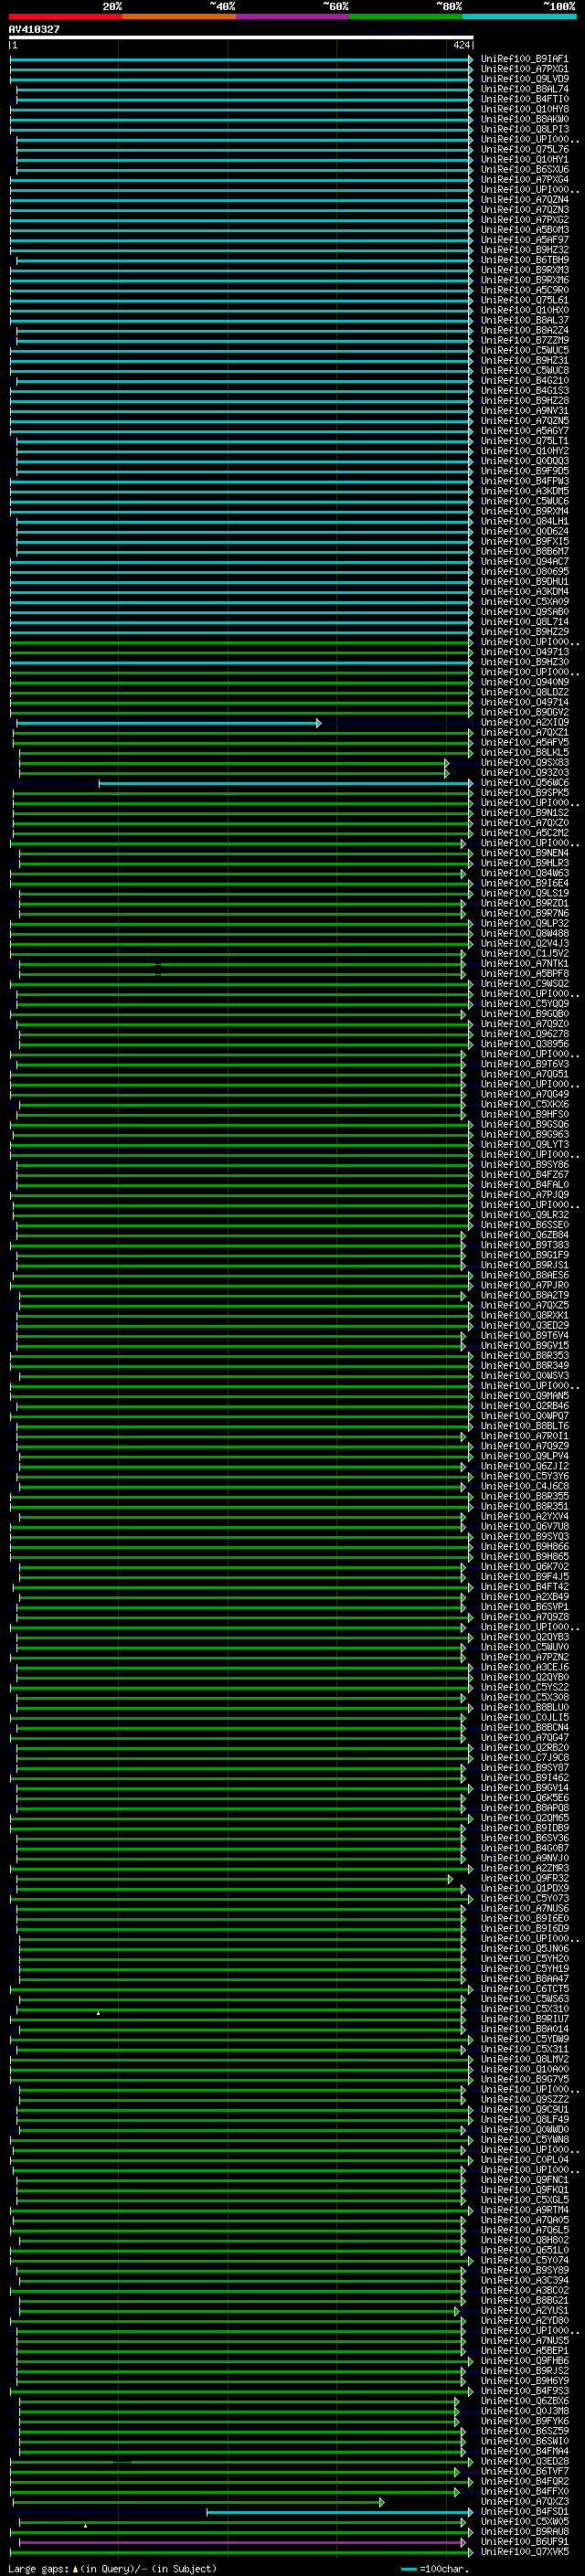Open hit UniRef100_Q96278

525,1034
